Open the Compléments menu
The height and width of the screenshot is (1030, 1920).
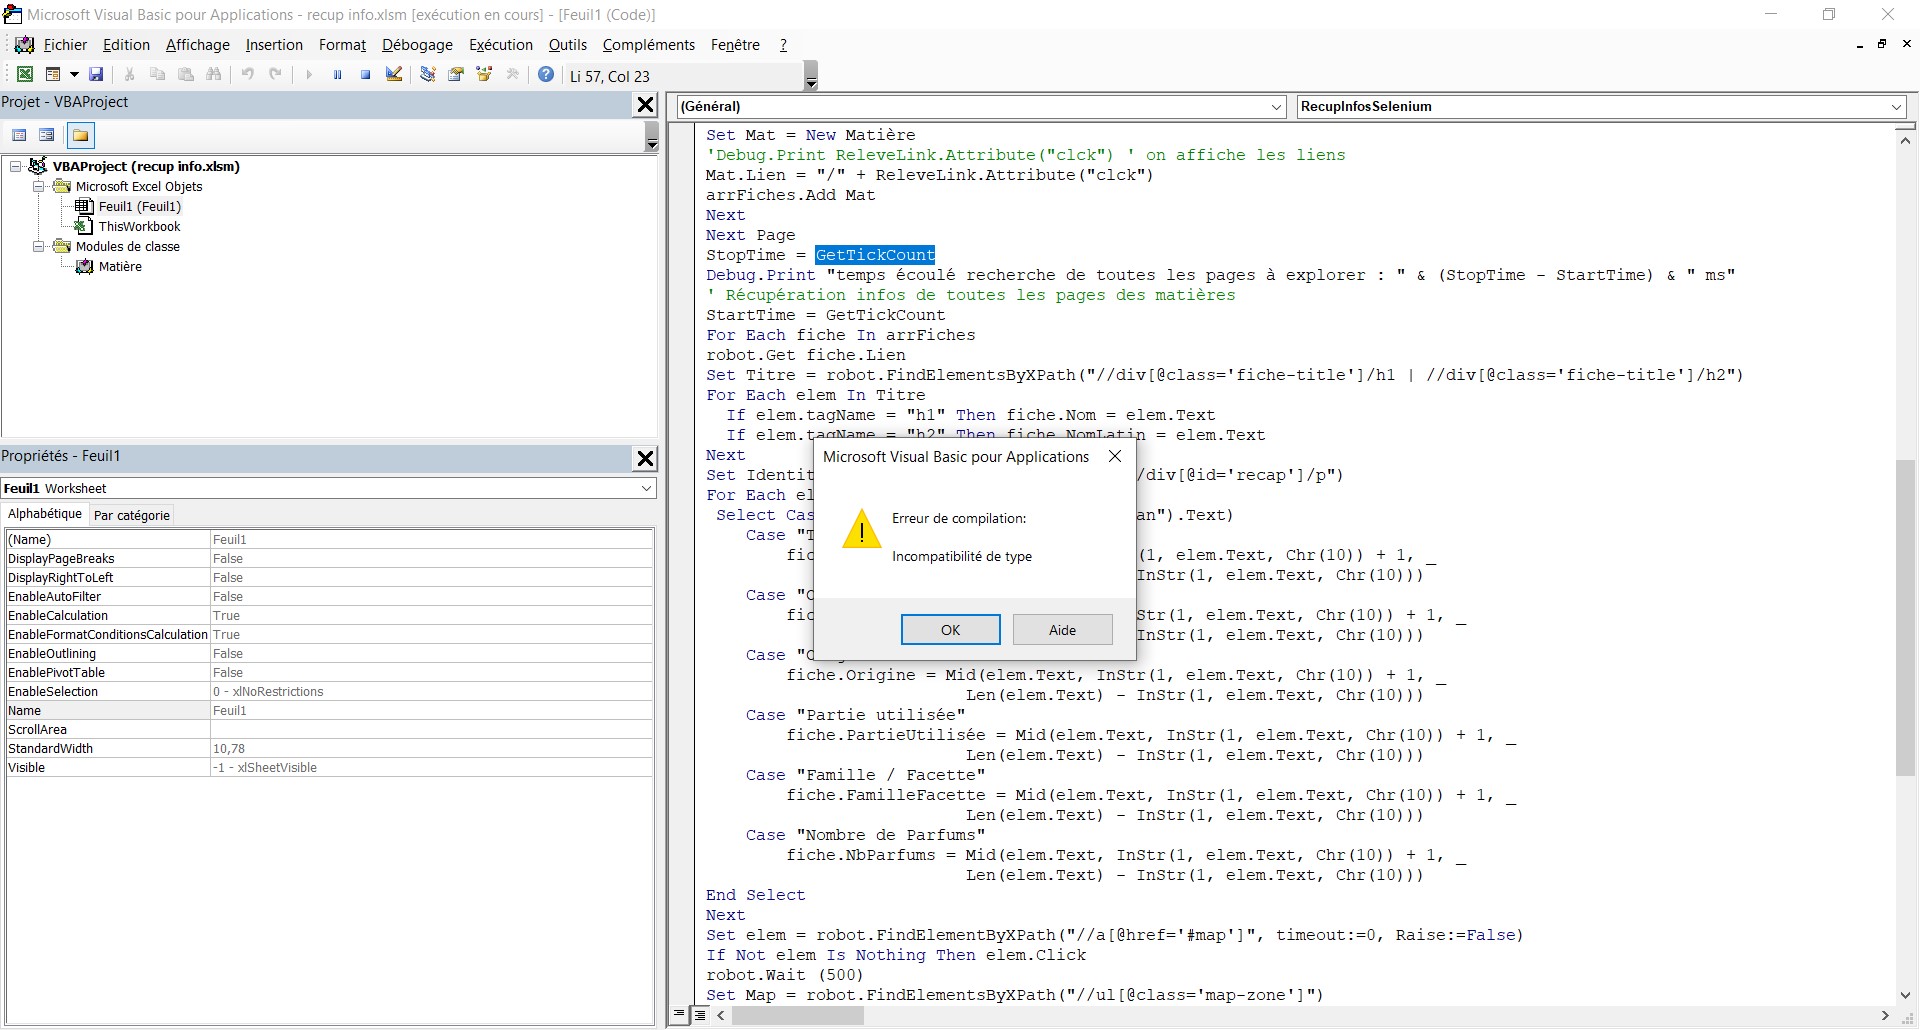(x=648, y=45)
